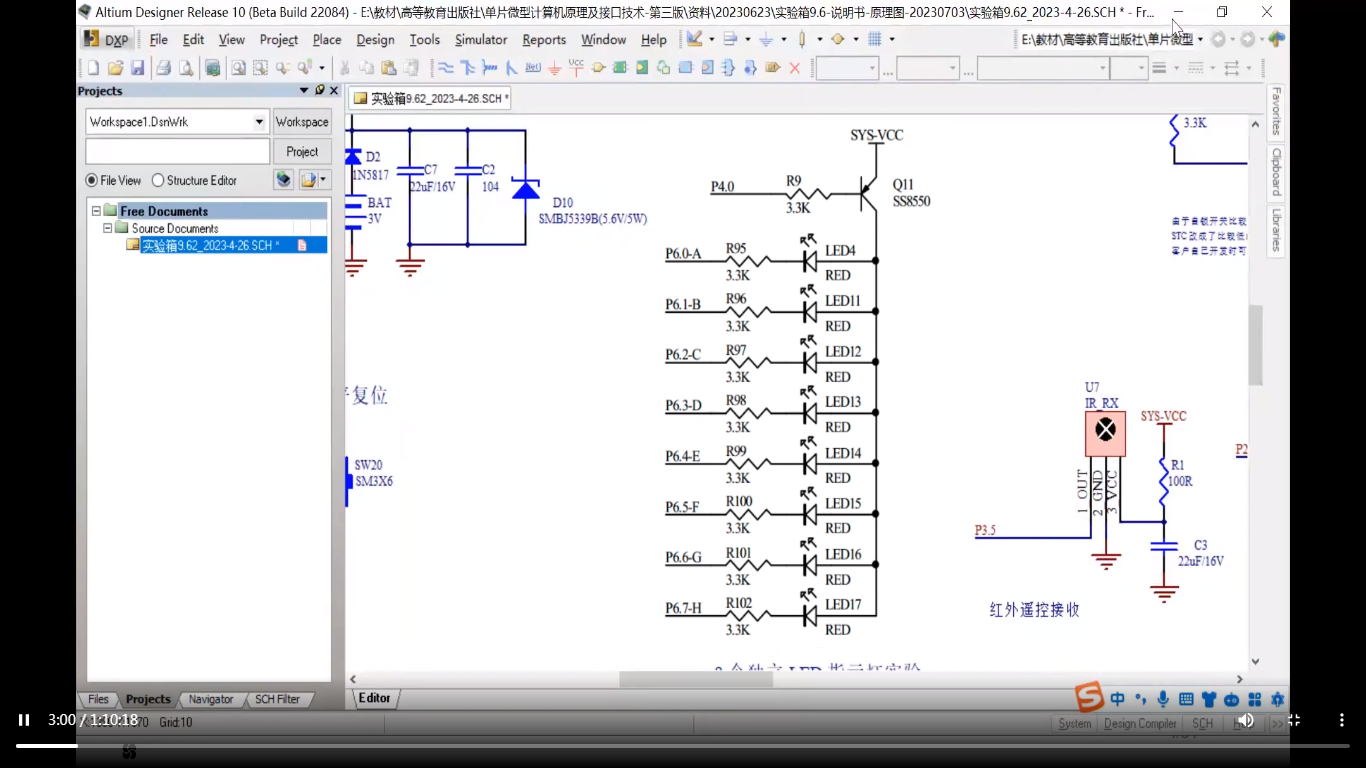
Task: Open the Simulator menu
Action: tap(481, 40)
